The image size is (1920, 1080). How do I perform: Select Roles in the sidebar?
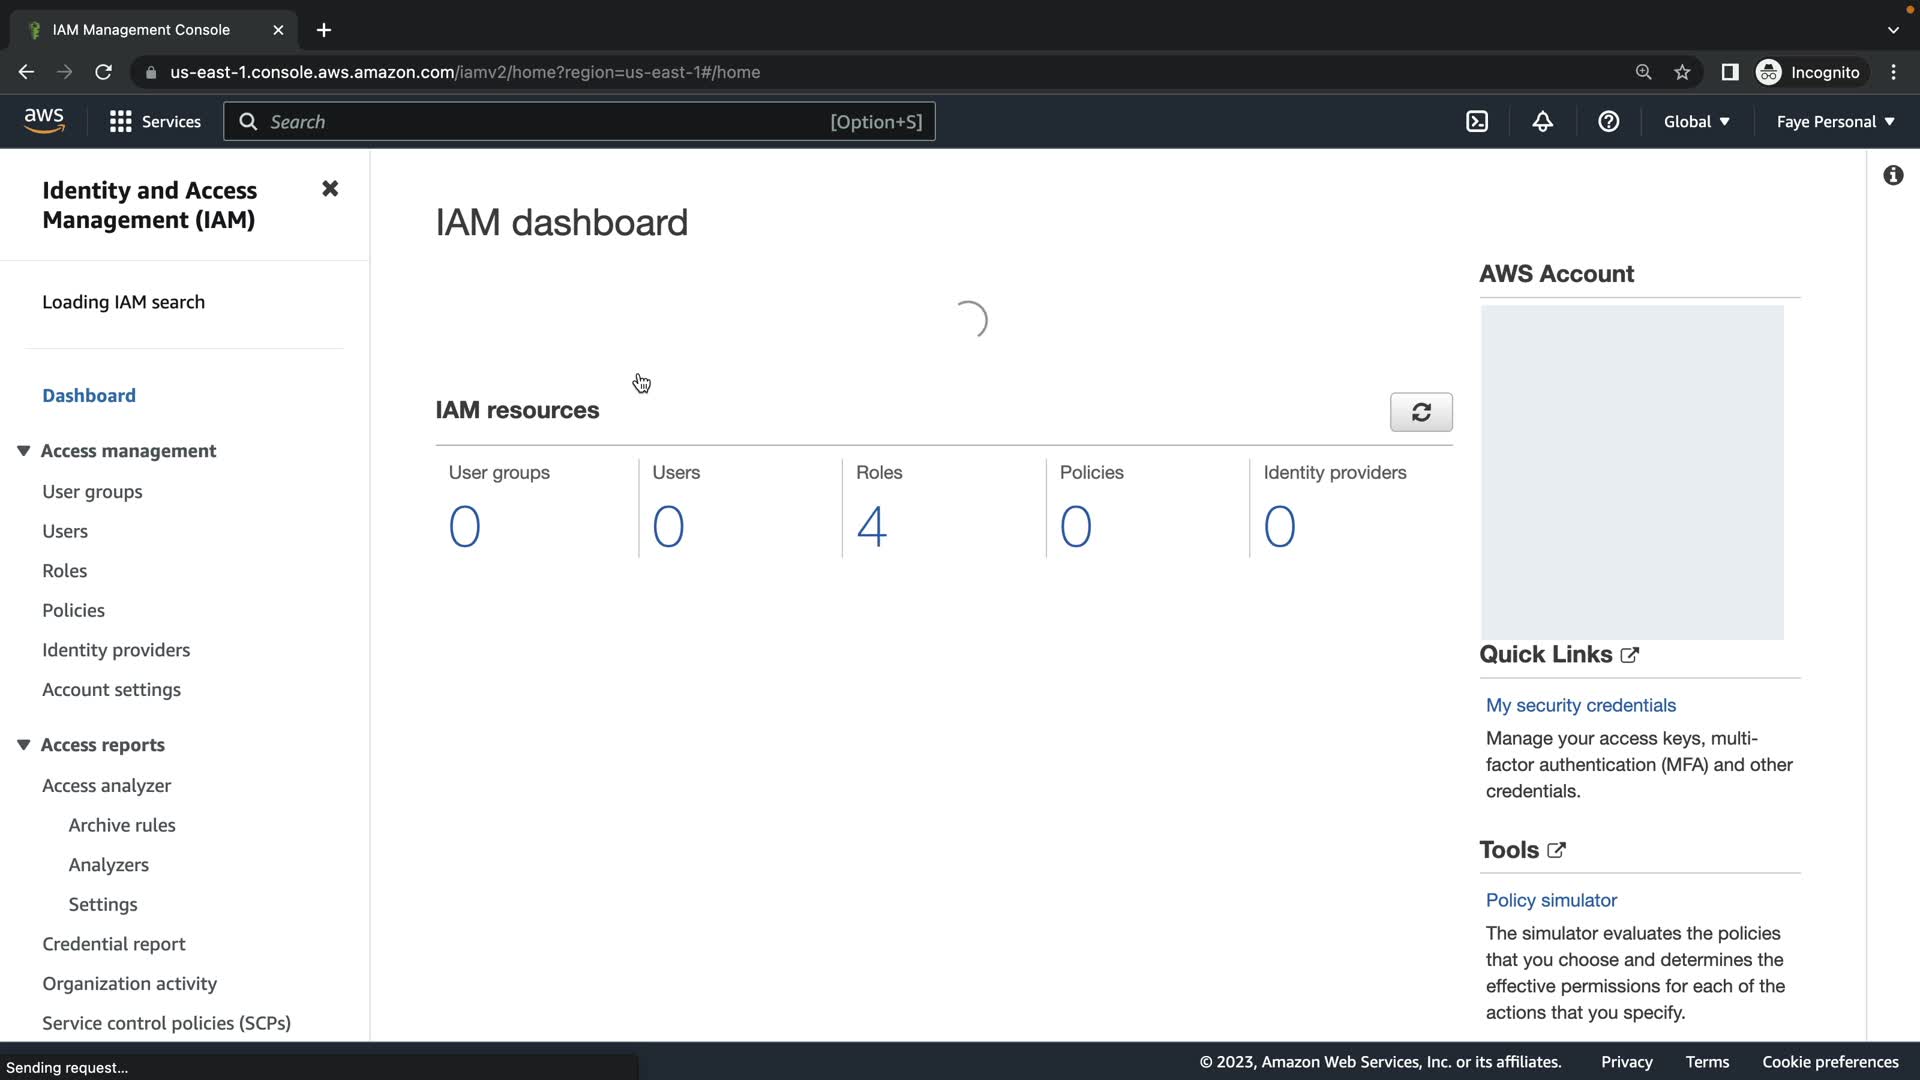(x=64, y=571)
